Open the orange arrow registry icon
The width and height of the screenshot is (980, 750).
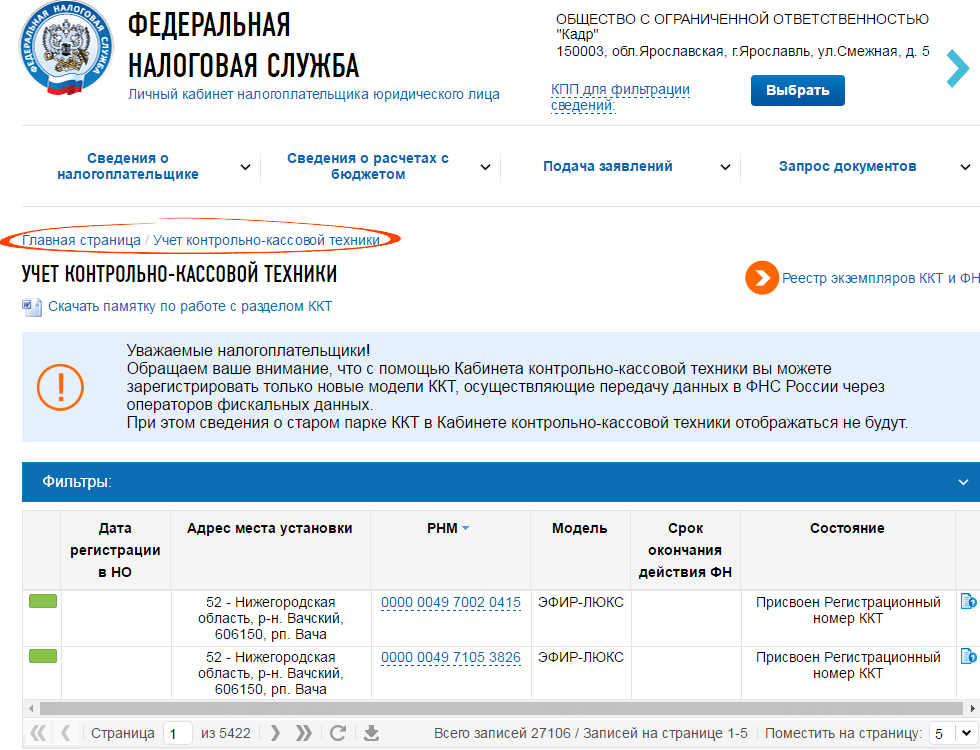point(761,278)
